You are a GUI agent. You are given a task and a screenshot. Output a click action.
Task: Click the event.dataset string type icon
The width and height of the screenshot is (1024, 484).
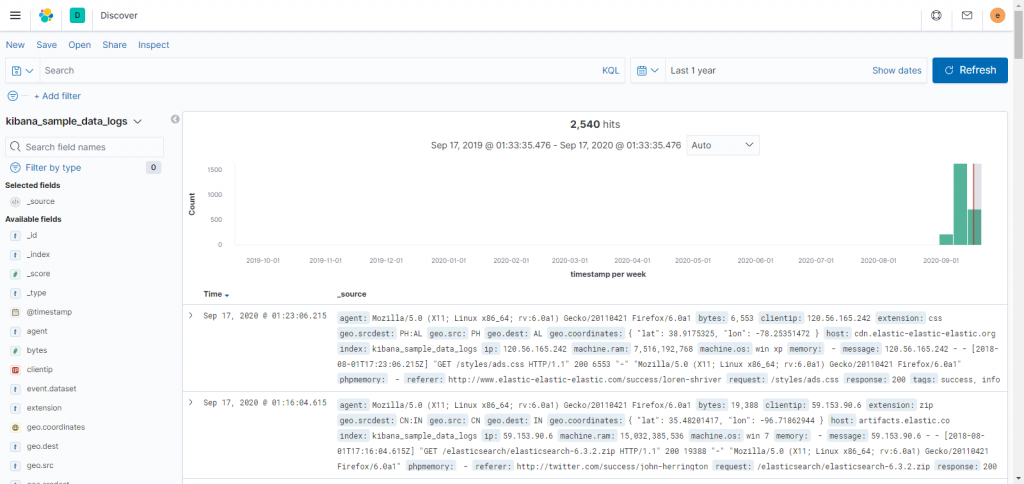(x=15, y=389)
